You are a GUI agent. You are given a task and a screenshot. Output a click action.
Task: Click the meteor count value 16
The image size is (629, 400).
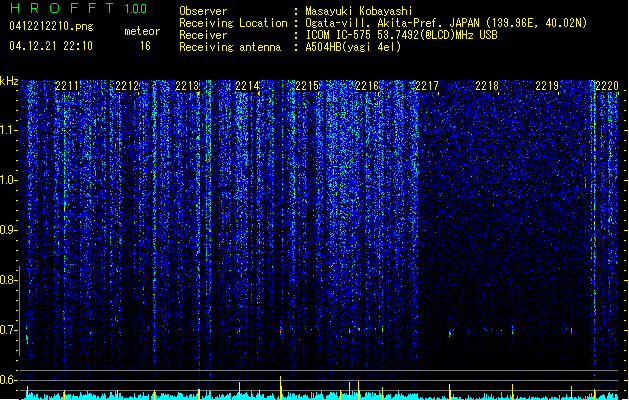point(145,46)
